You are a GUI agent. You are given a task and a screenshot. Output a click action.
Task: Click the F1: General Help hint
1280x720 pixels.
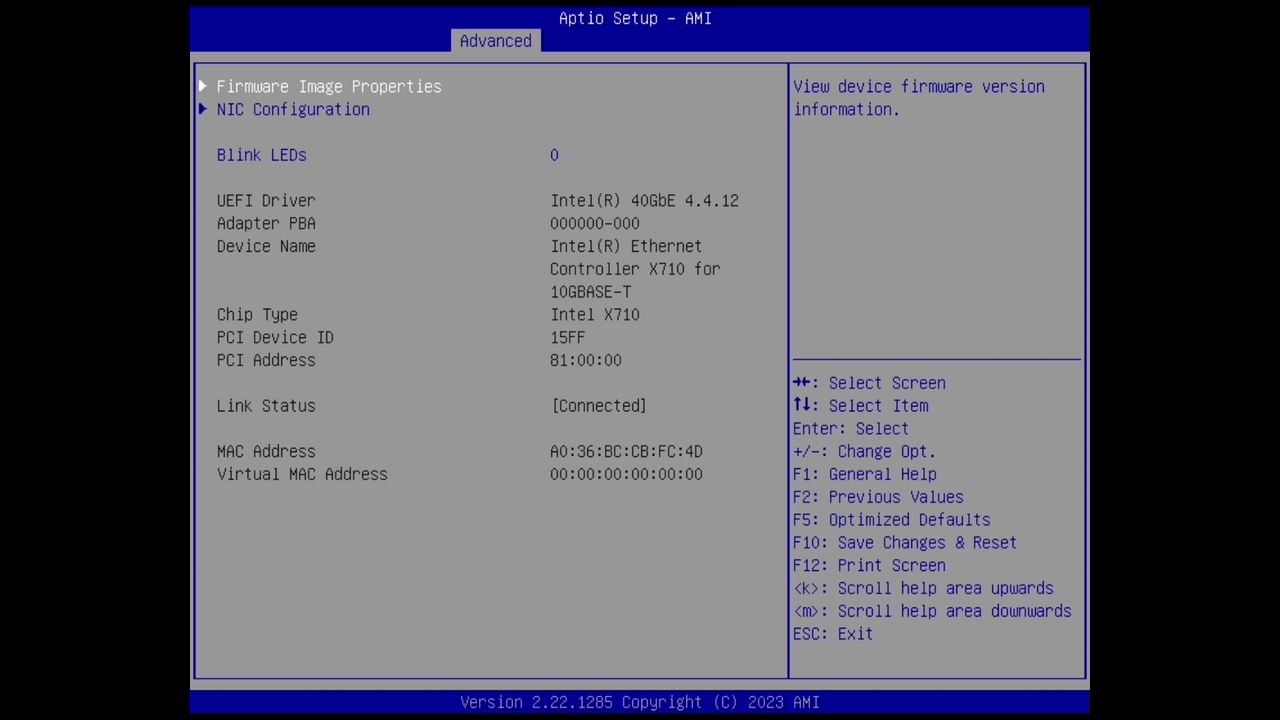[x=865, y=474]
